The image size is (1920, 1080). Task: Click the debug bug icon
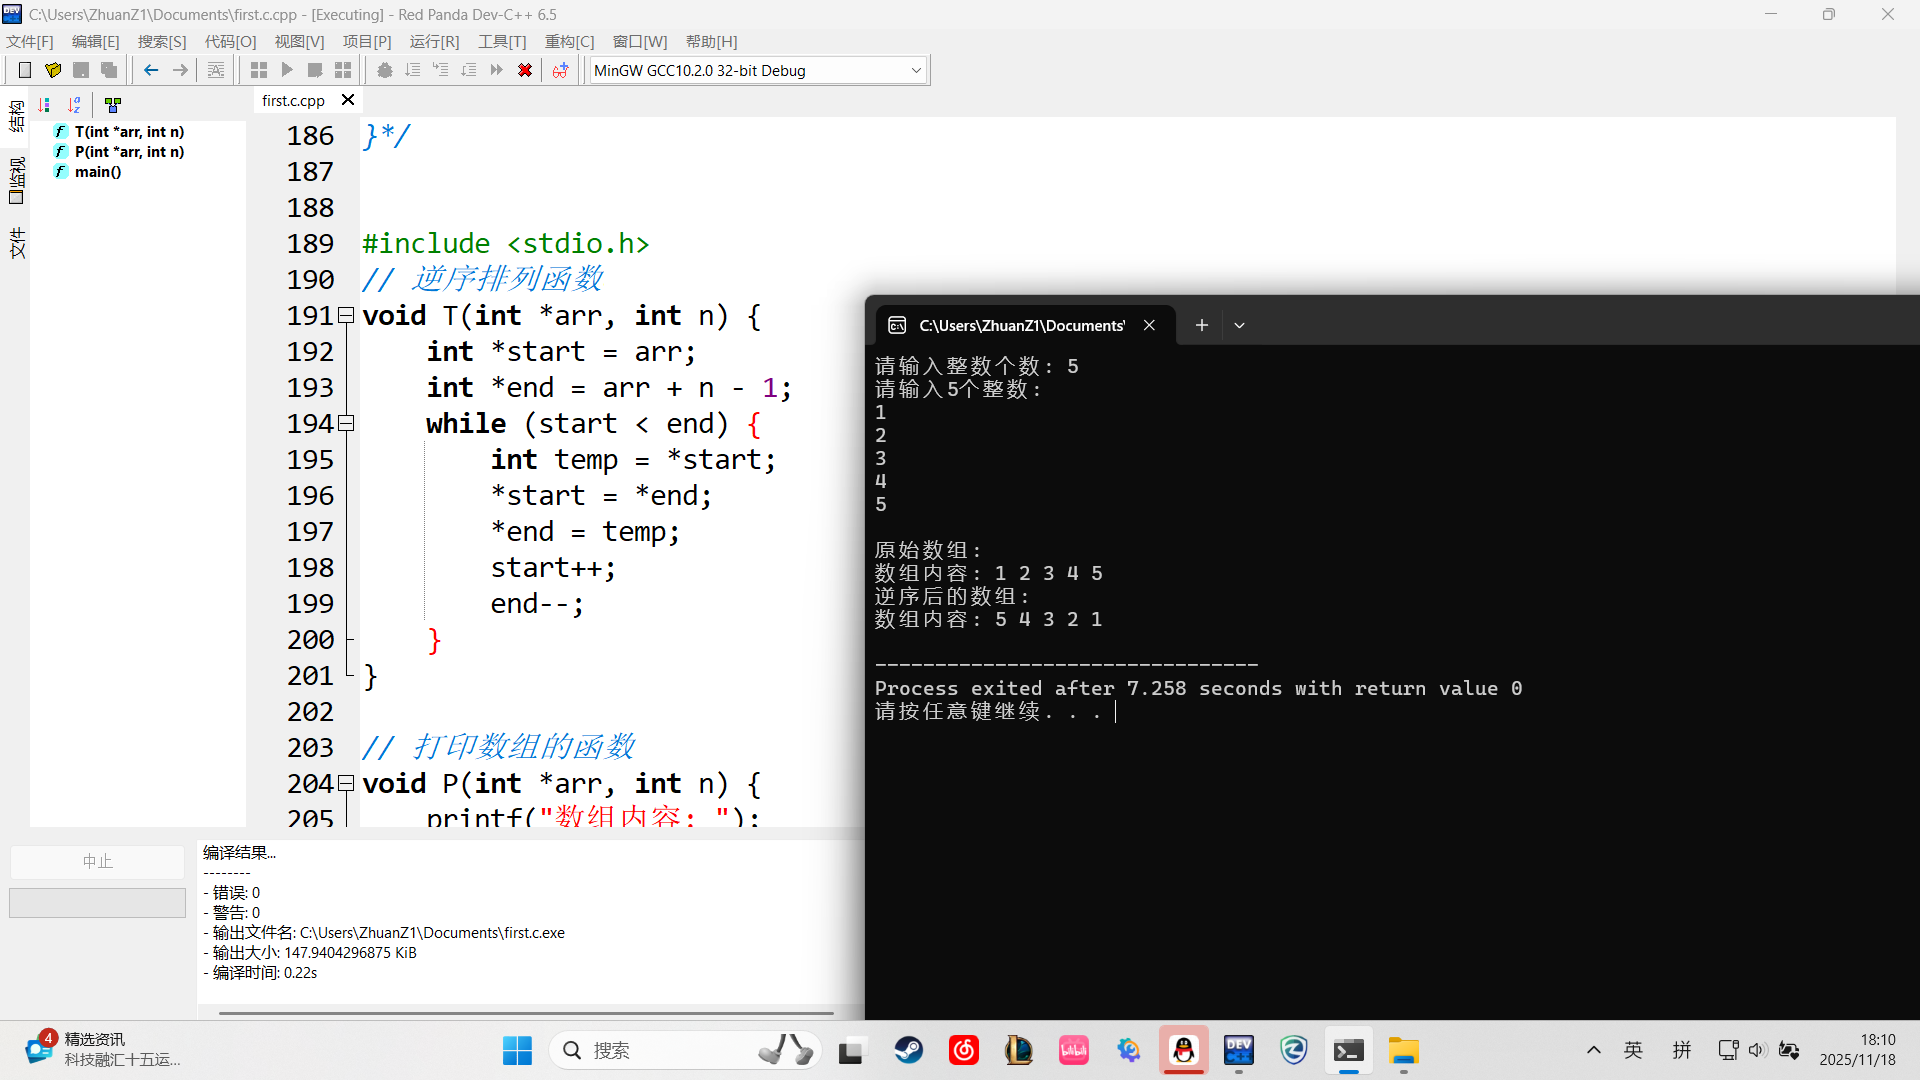(x=384, y=70)
